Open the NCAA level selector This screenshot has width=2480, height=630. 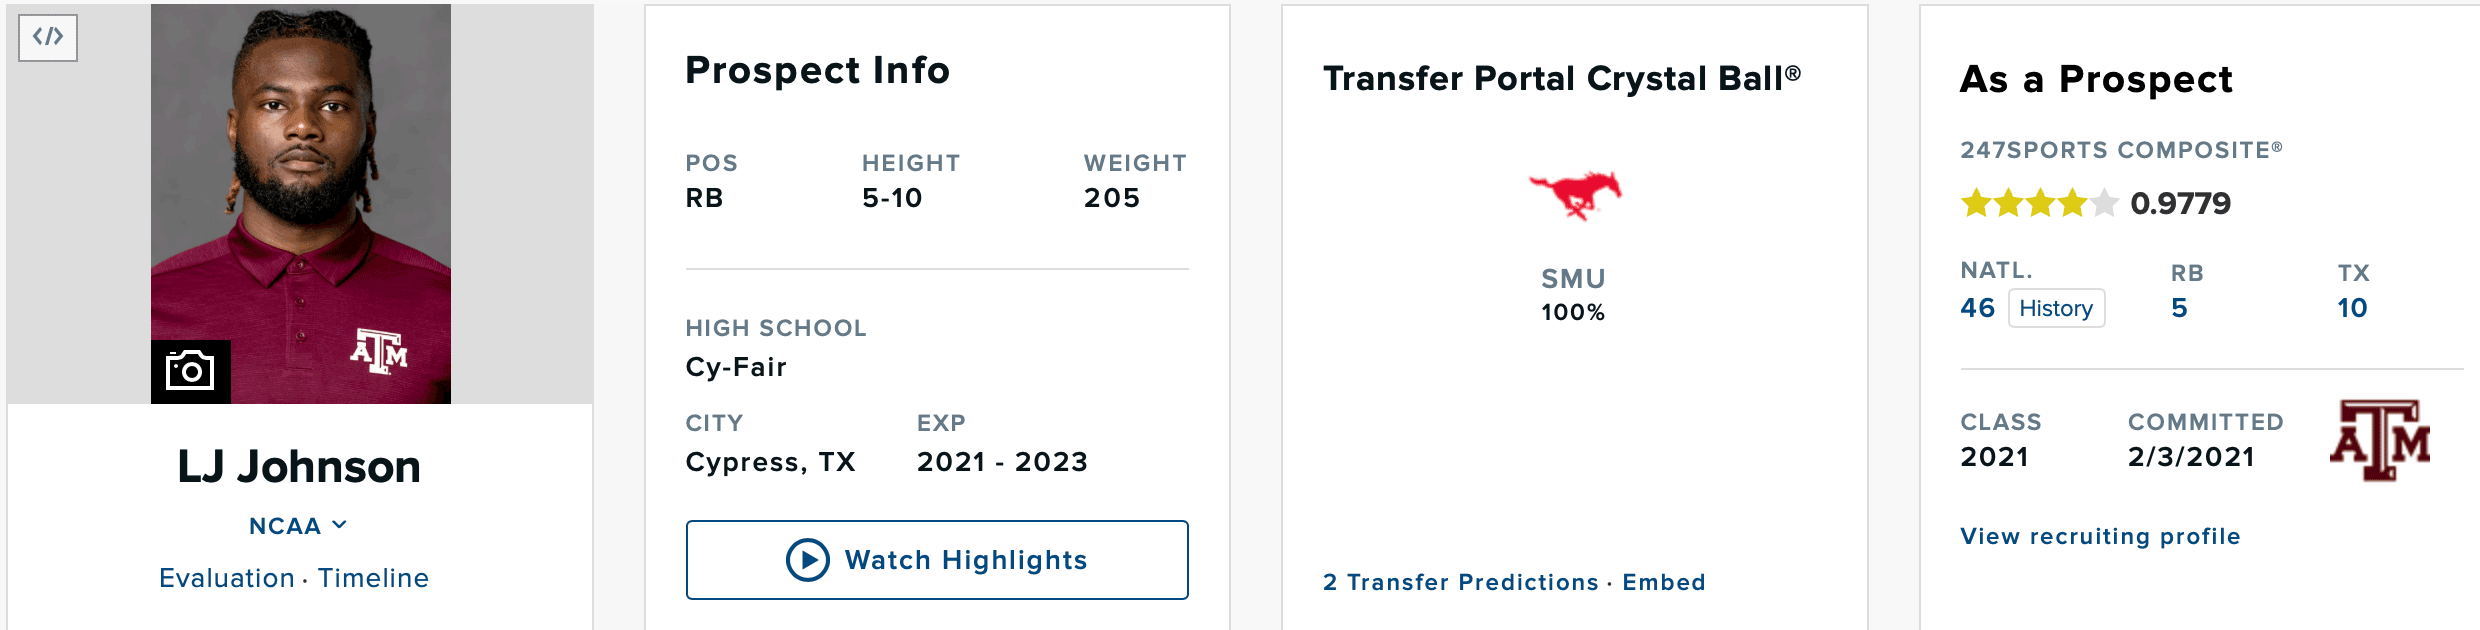(x=298, y=526)
